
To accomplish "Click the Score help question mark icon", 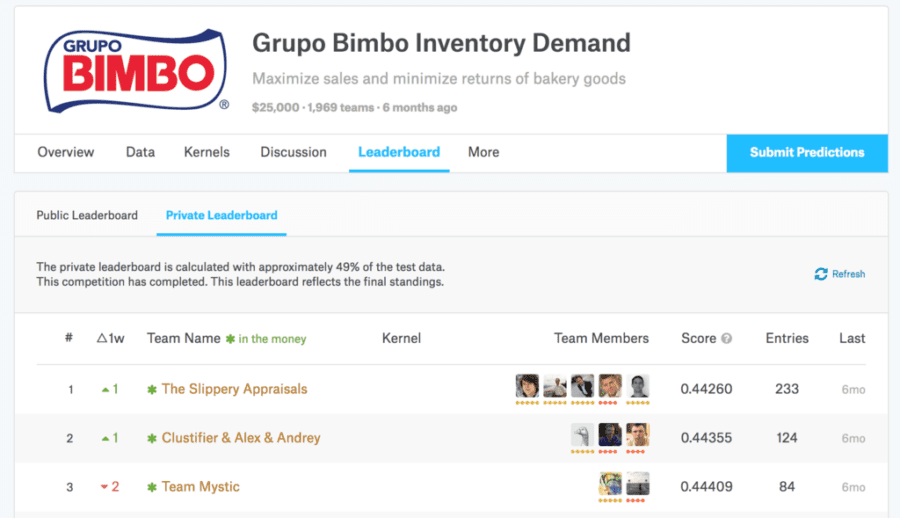I will 727,339.
